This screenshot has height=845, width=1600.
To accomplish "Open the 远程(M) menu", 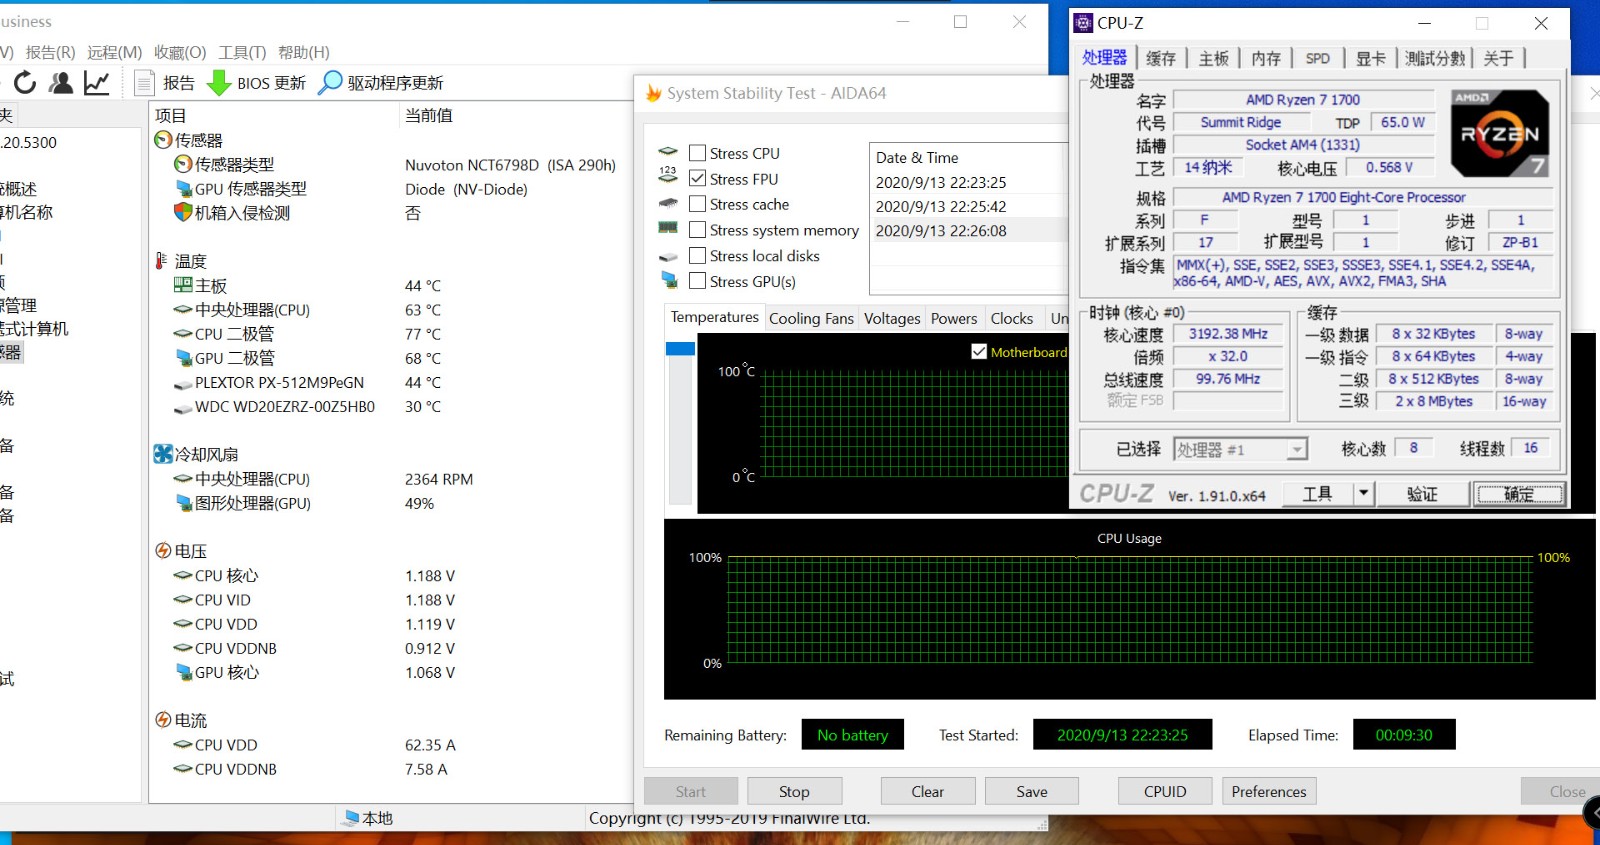I will [x=114, y=52].
